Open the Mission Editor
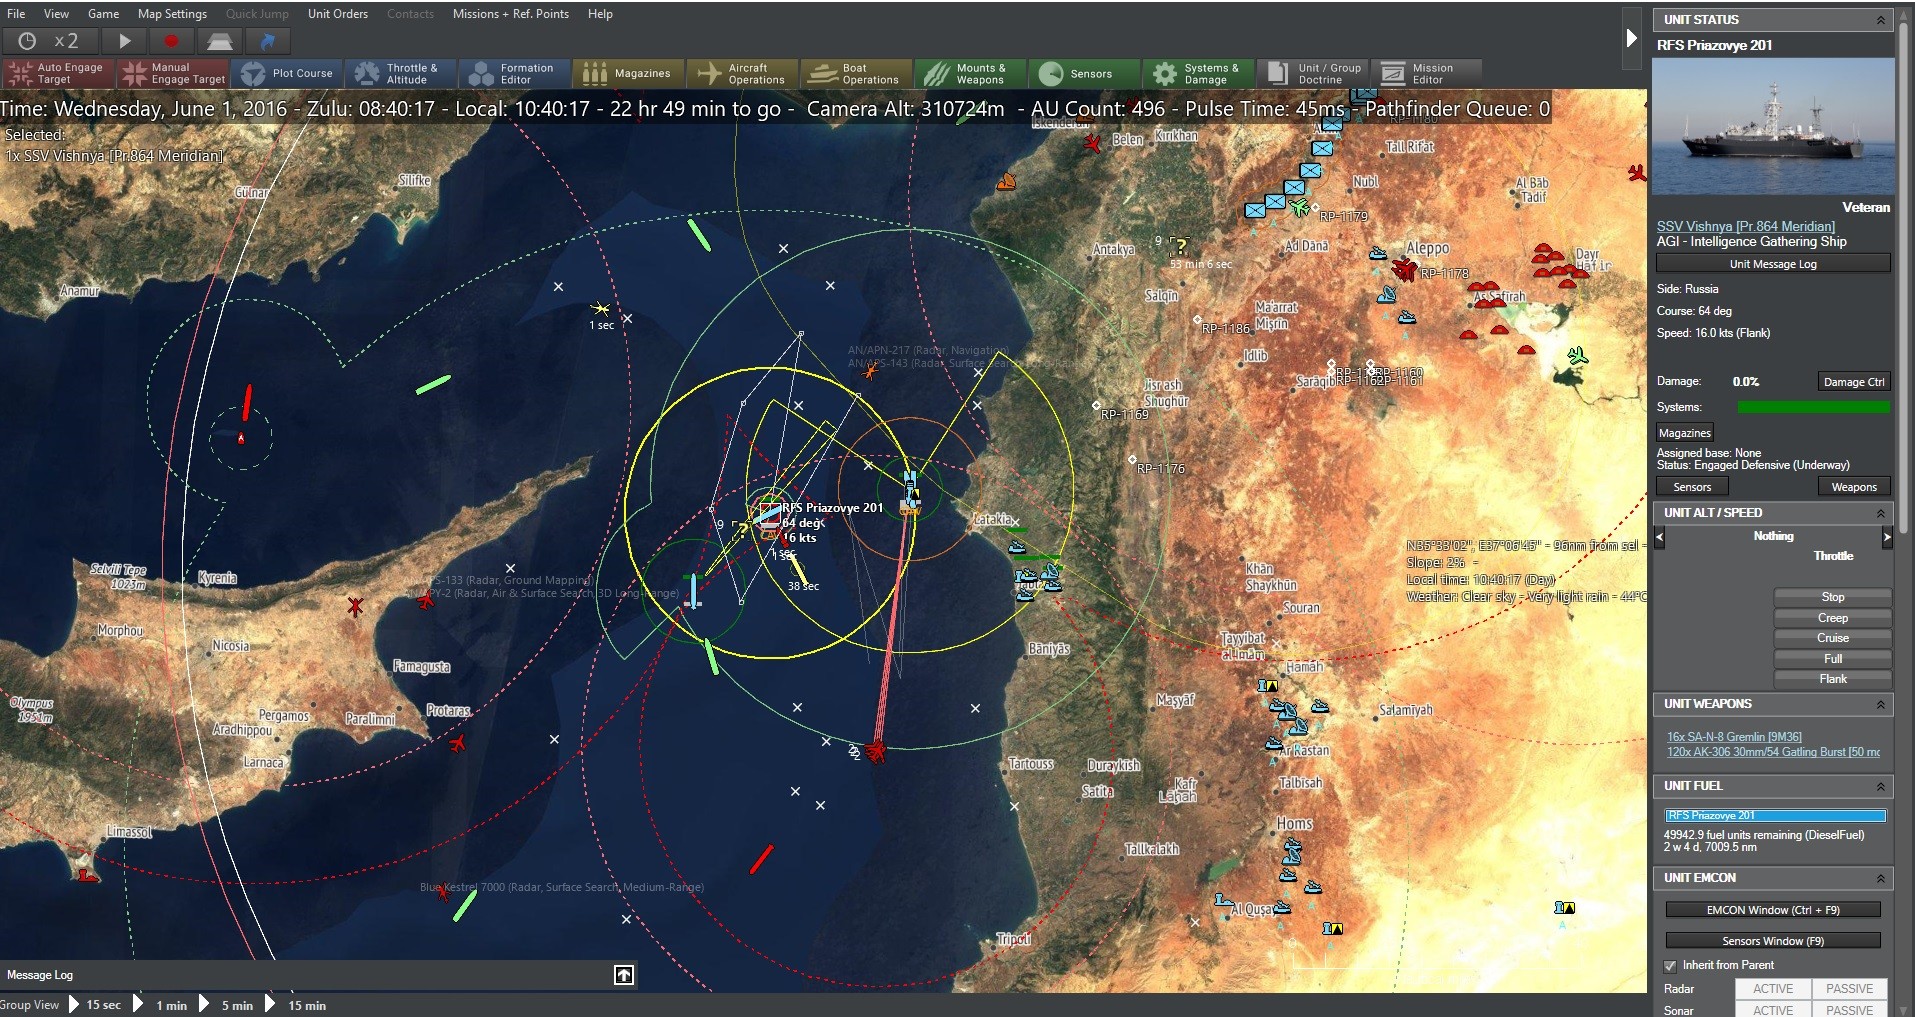1915x1017 pixels. click(1428, 73)
